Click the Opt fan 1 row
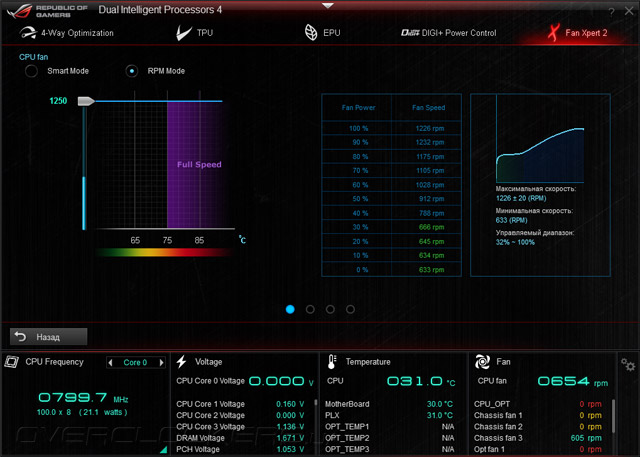This screenshot has height=457, width=640. tap(538, 449)
